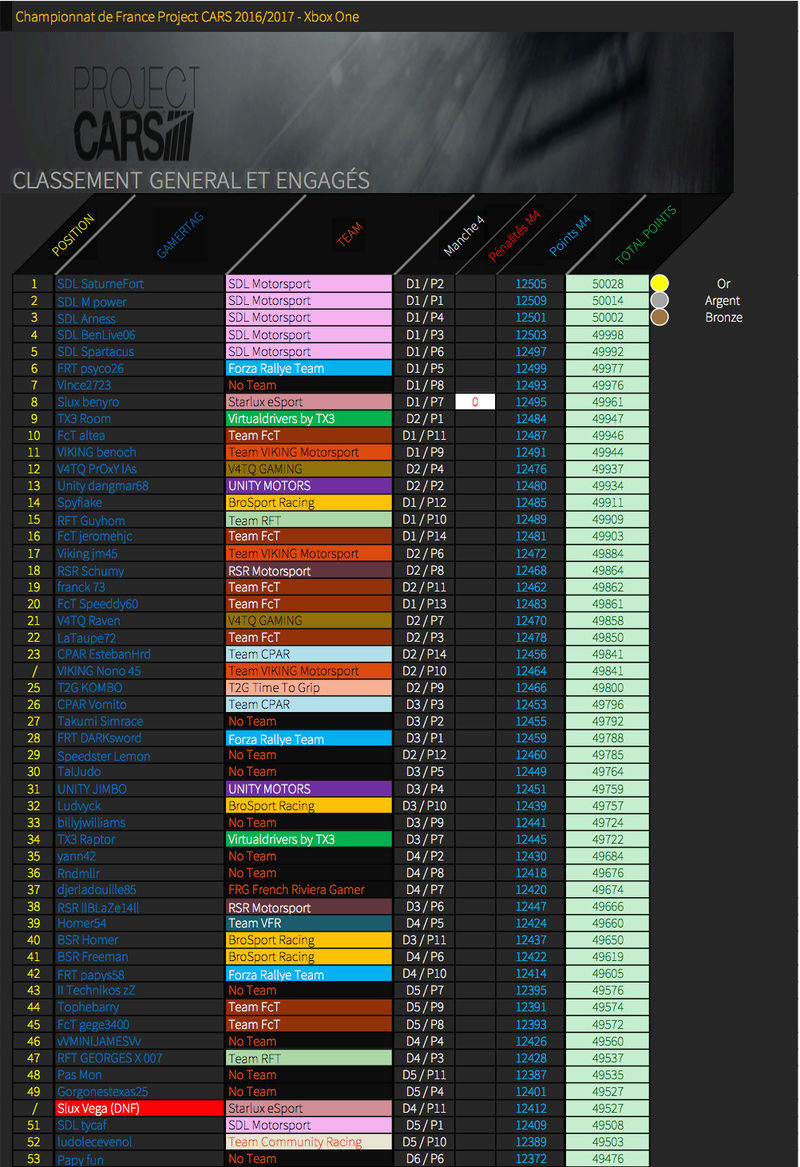
Task: Select gamertag Gorgonestexas25
Action: (x=102, y=1092)
